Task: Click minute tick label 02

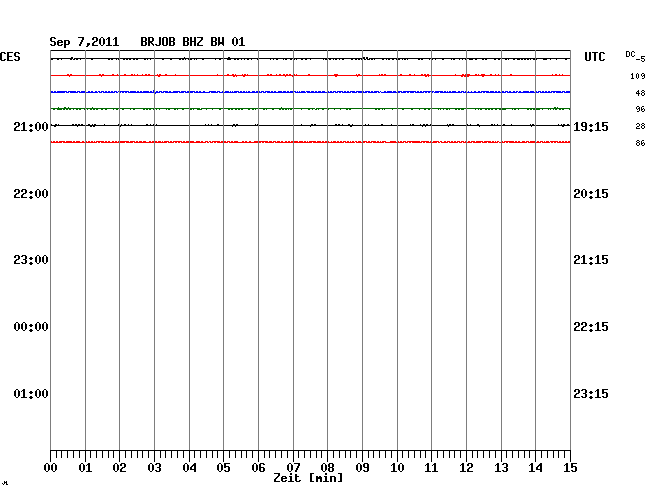Action: [119, 468]
